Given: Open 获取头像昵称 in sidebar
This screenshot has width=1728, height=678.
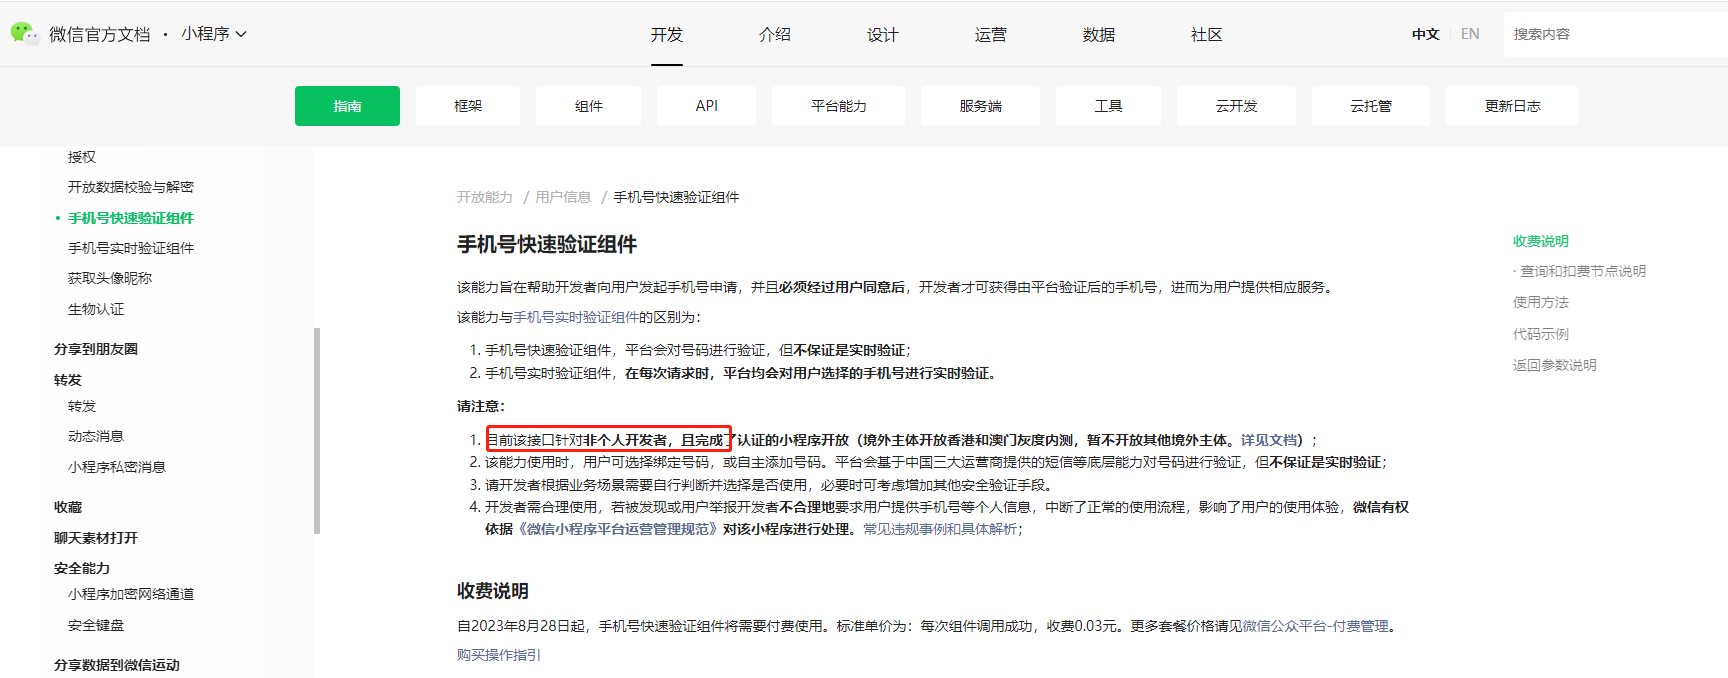Looking at the screenshot, I should [110, 278].
